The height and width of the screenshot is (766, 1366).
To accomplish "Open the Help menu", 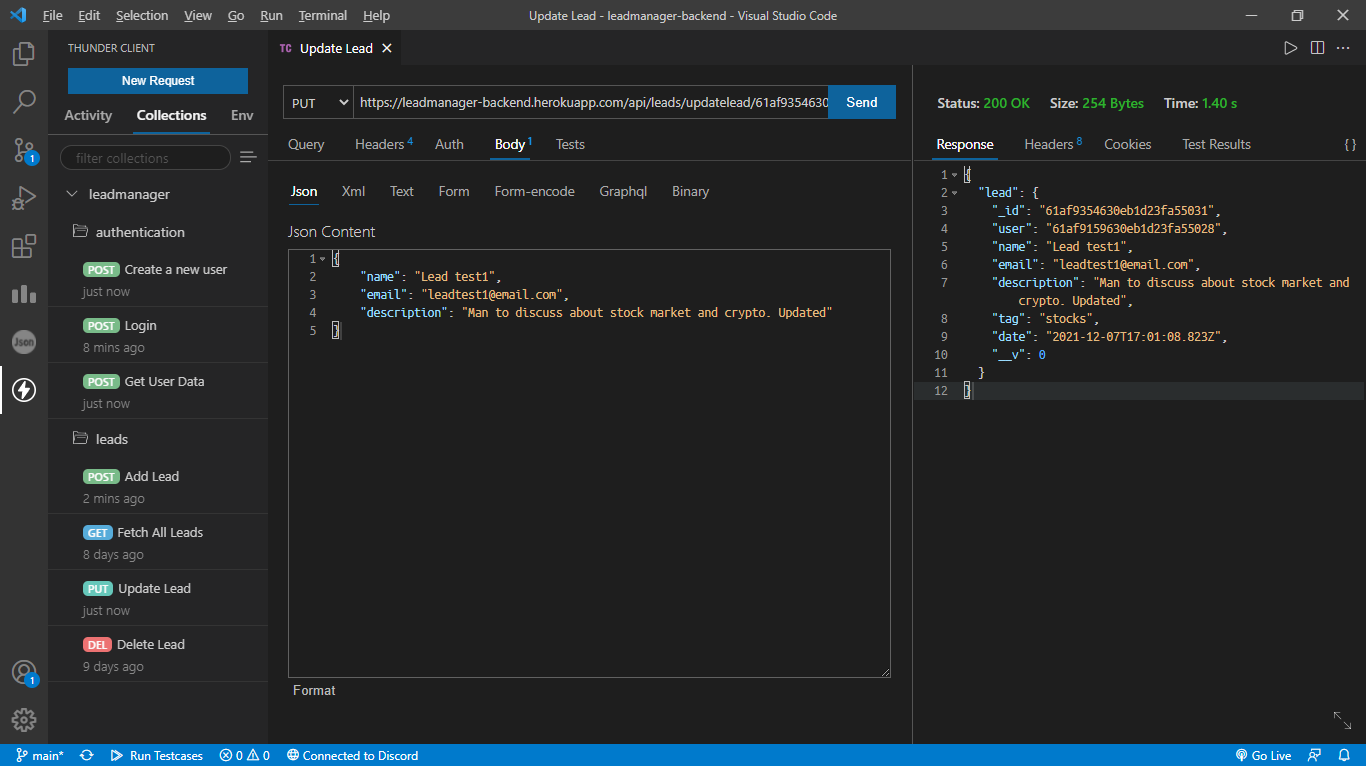I will point(376,16).
